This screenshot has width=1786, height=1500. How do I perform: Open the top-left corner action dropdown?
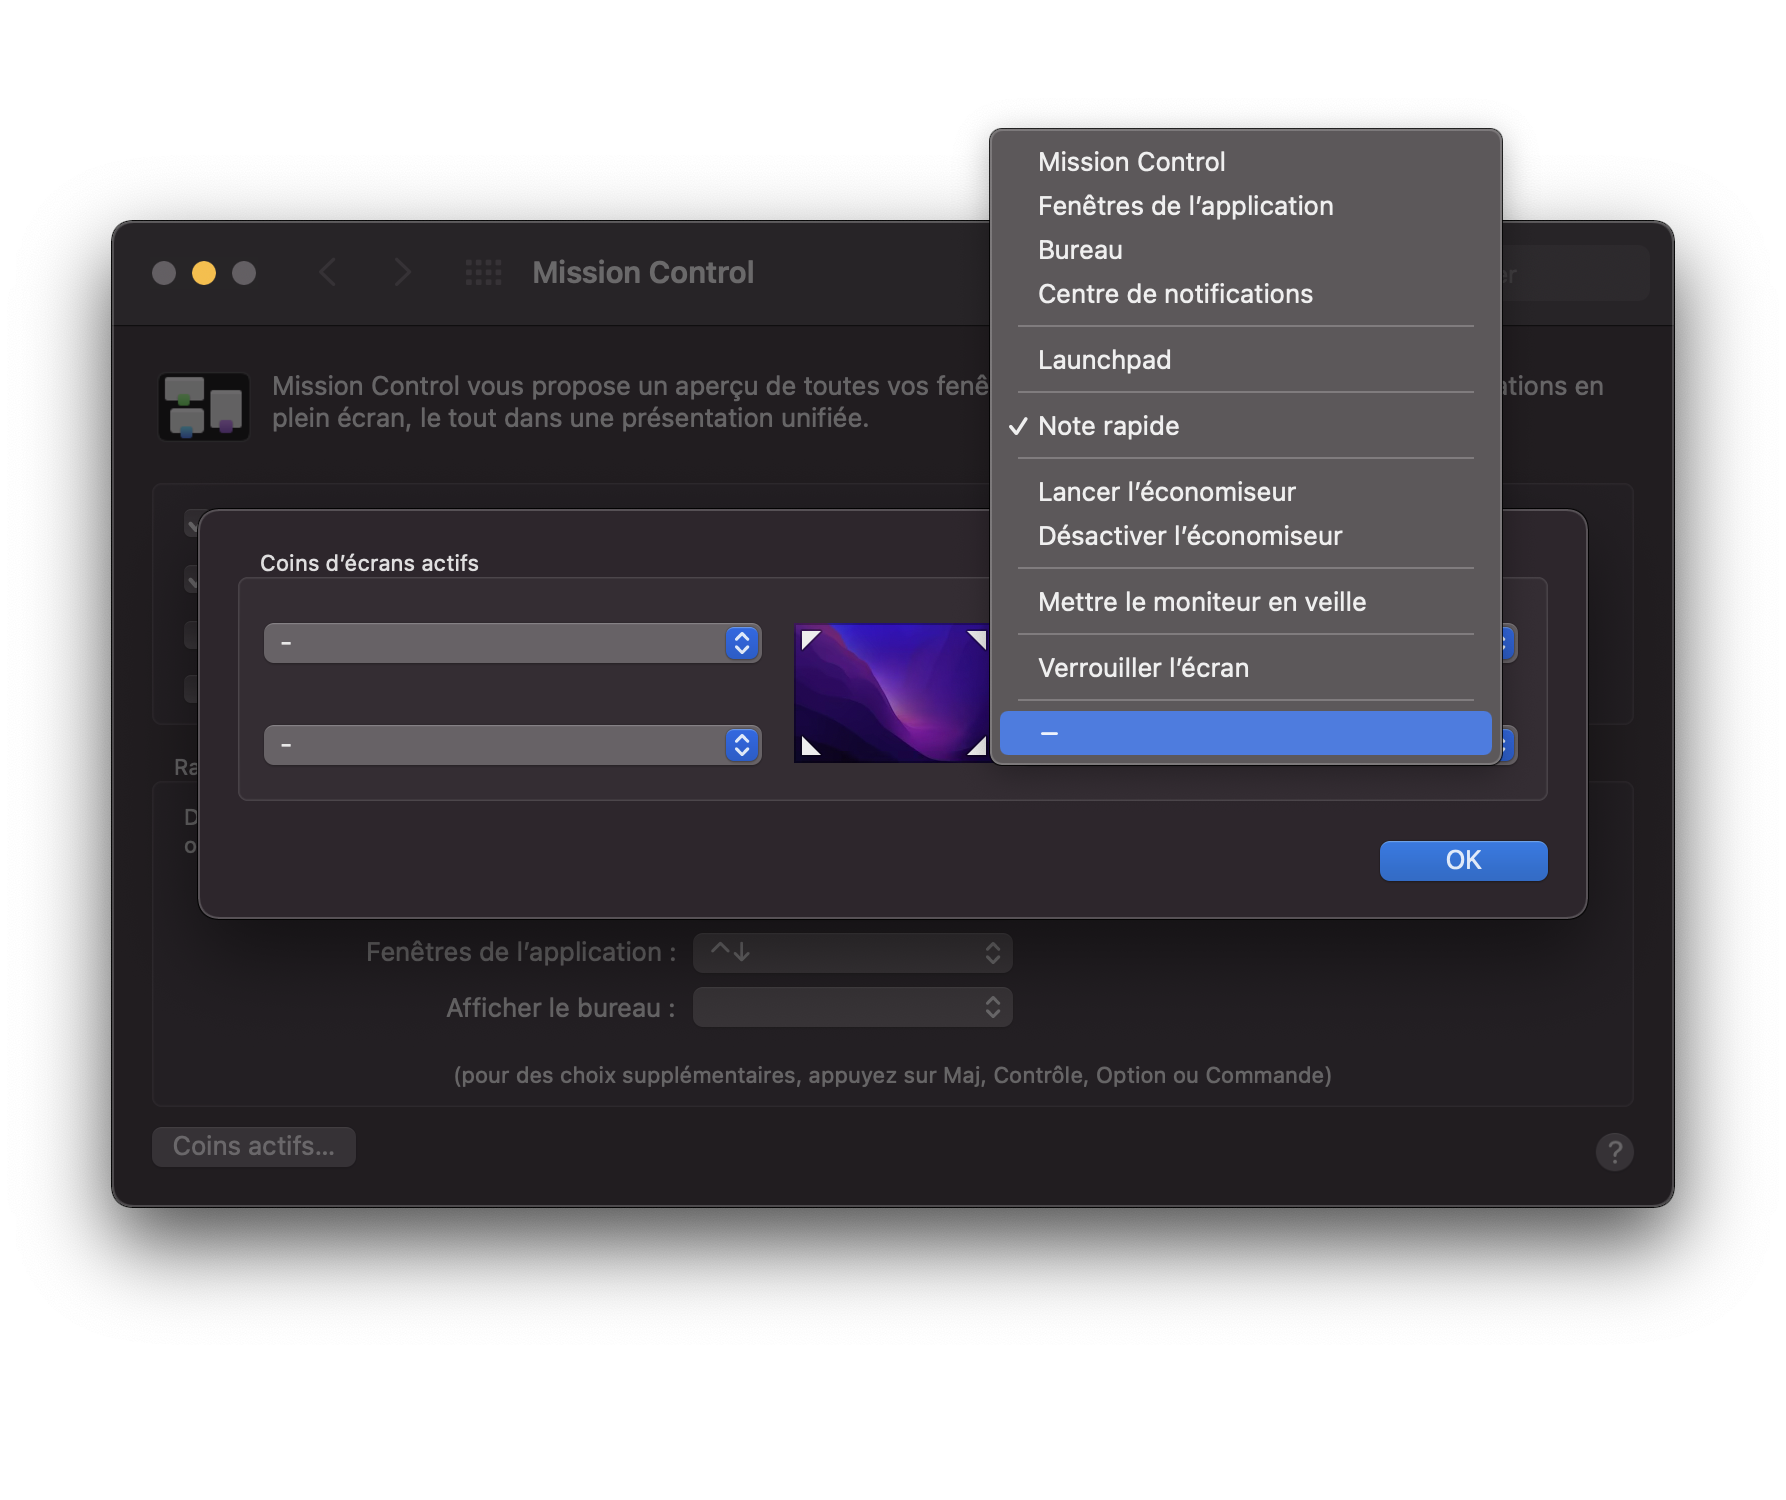[512, 643]
